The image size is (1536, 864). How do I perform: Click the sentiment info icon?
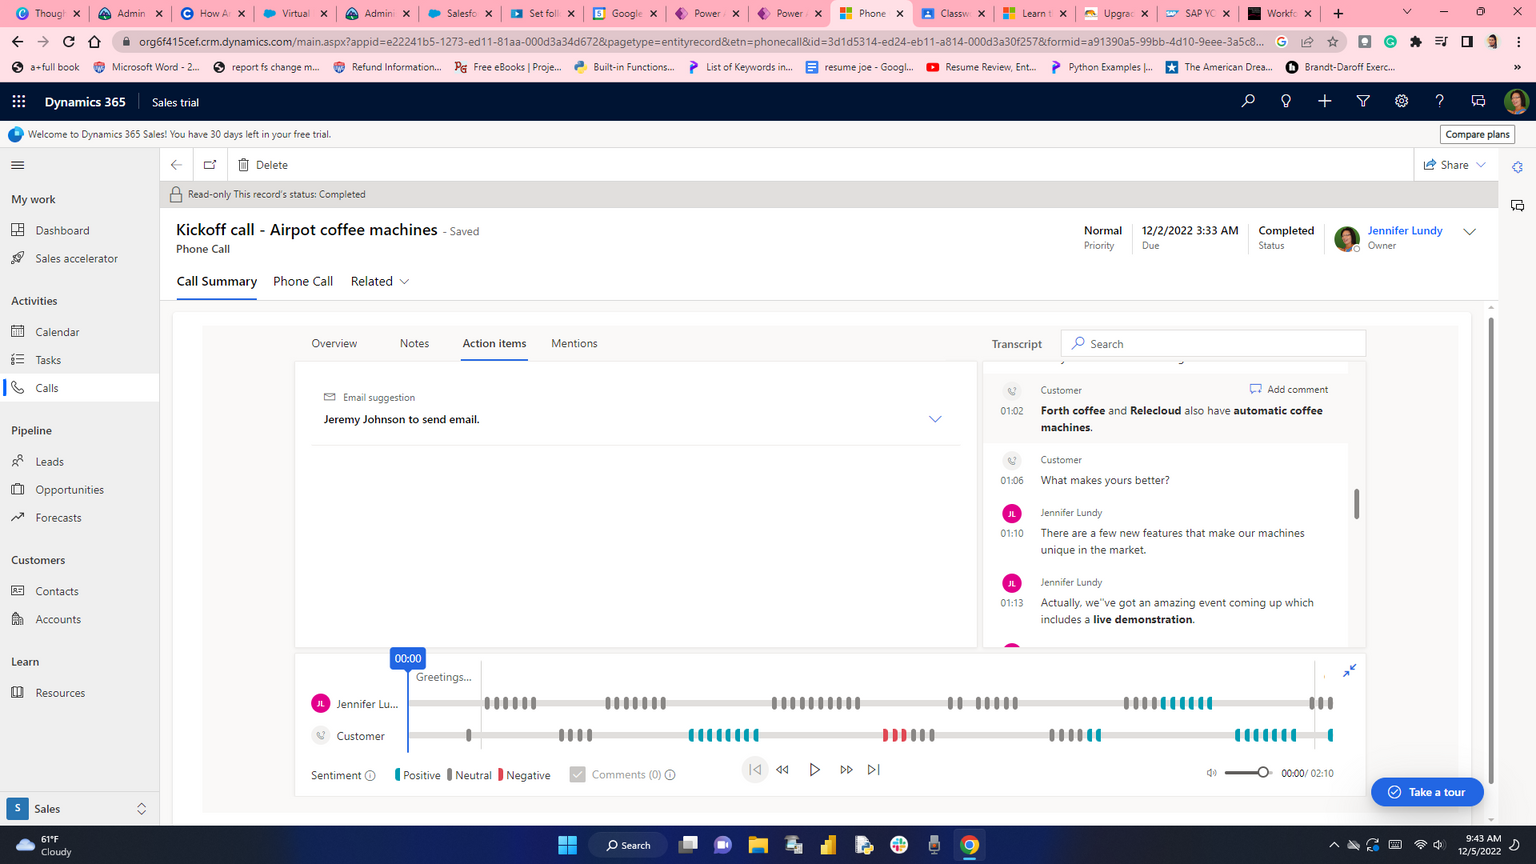(x=370, y=775)
